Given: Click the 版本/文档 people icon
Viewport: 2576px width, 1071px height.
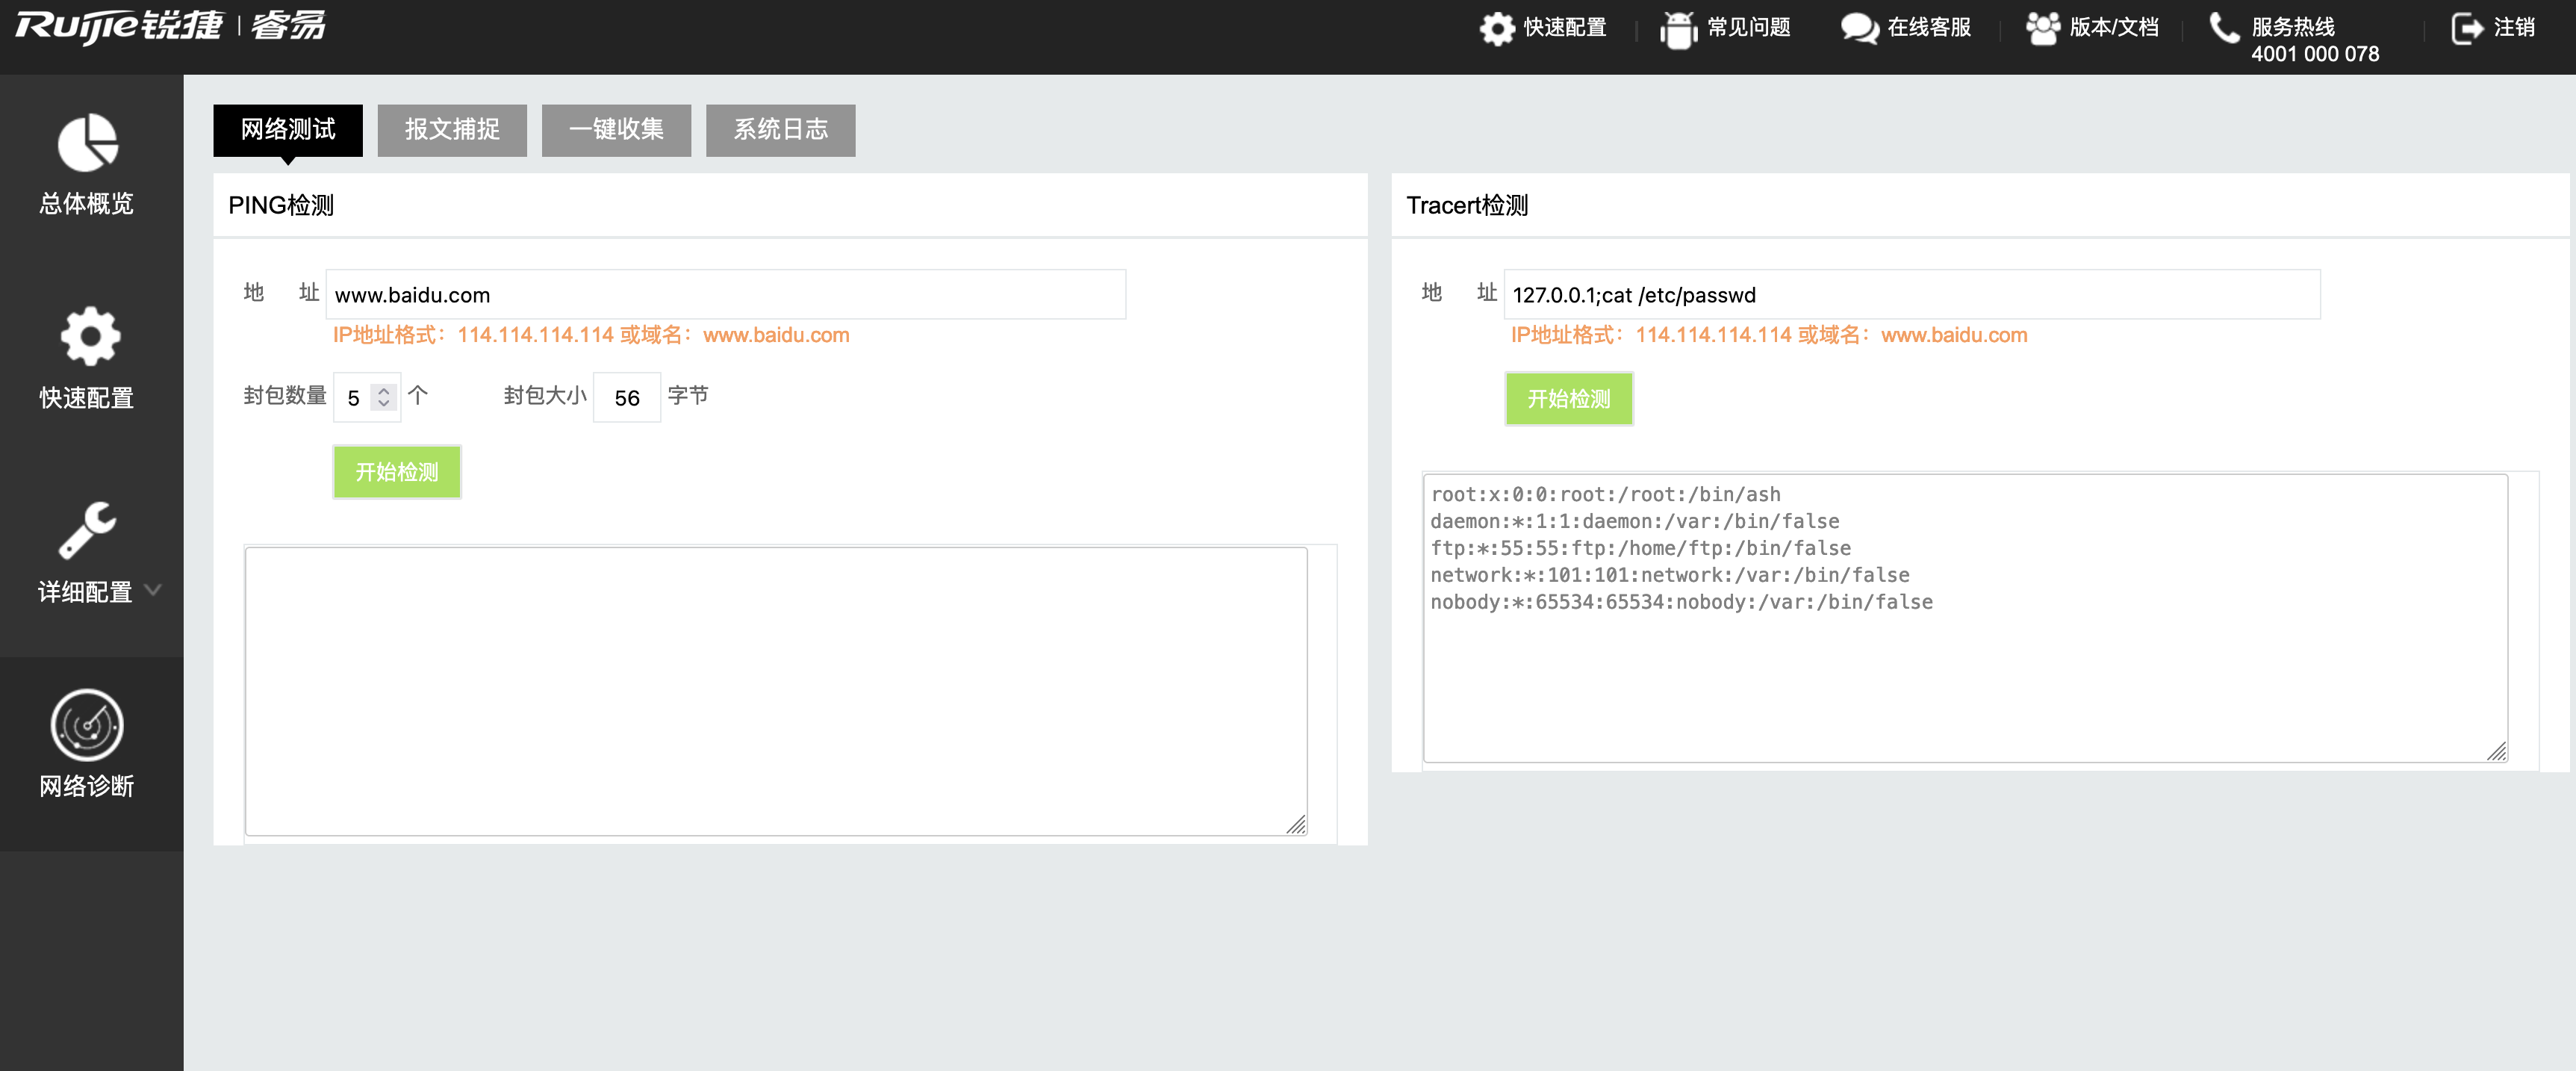Looking at the screenshot, I should (2043, 28).
